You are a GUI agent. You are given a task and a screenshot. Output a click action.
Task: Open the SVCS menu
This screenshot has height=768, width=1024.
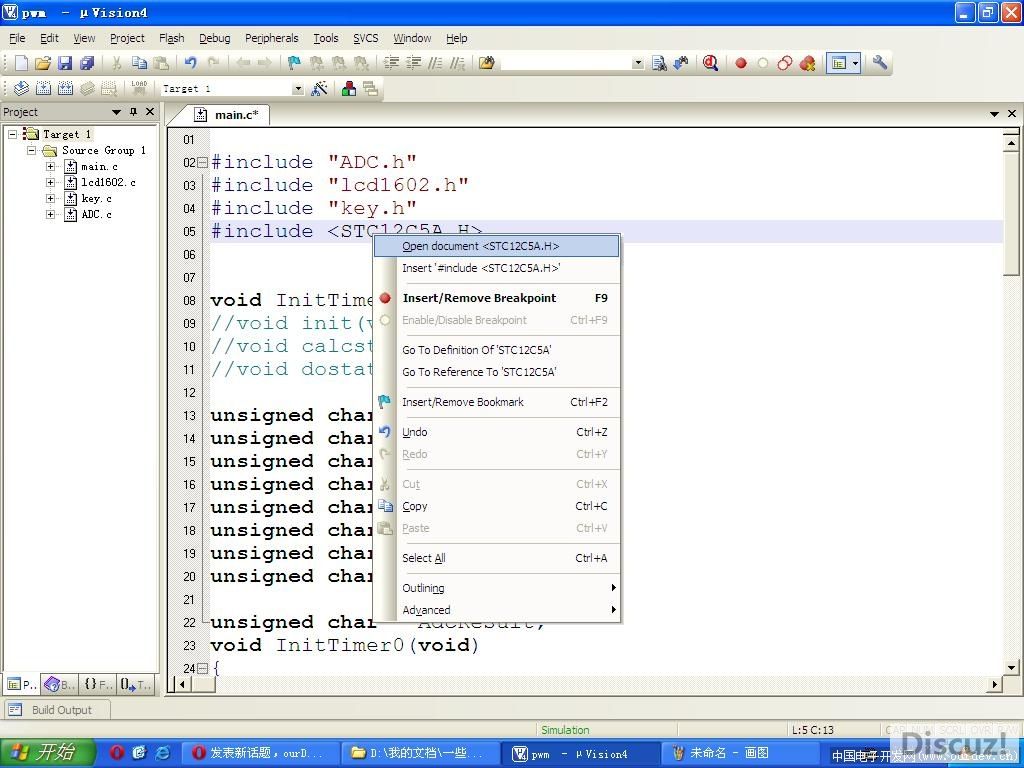coord(366,38)
